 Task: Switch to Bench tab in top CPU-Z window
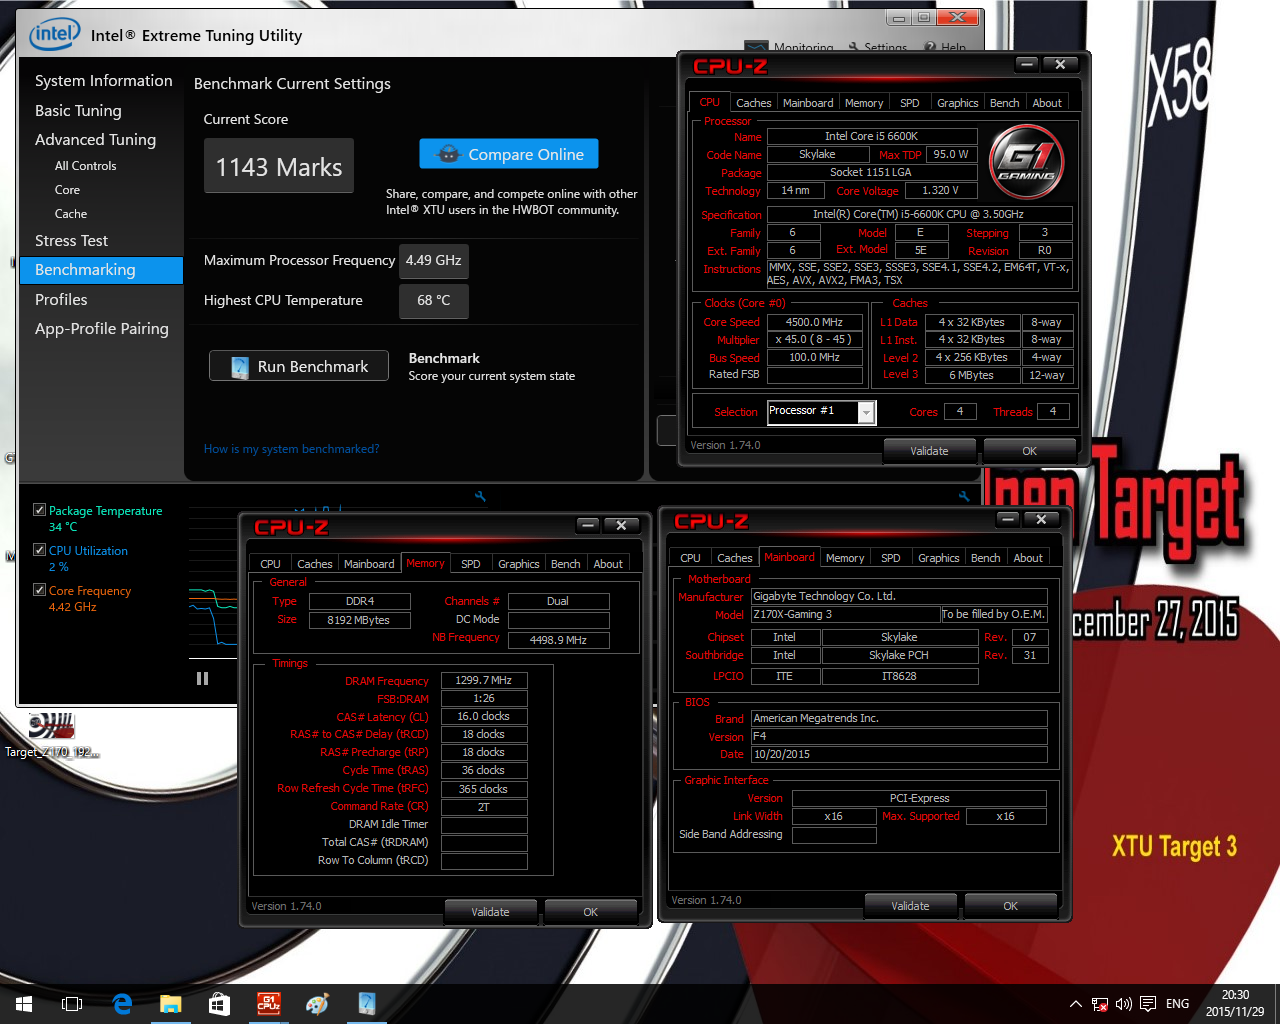click(1004, 103)
